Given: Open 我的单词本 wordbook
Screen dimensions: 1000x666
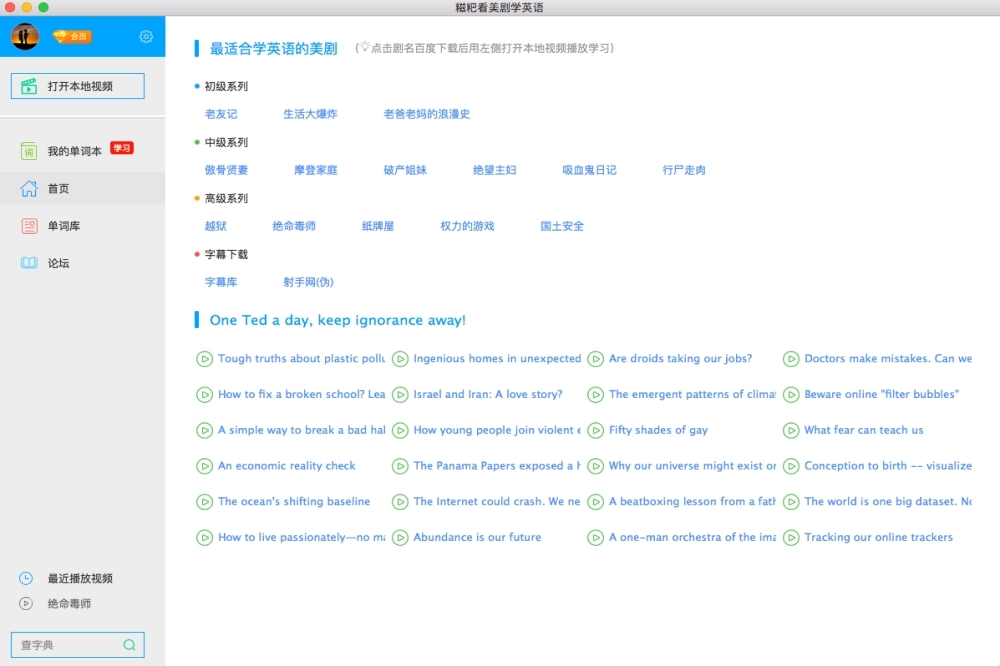Looking at the screenshot, I should point(74,151).
